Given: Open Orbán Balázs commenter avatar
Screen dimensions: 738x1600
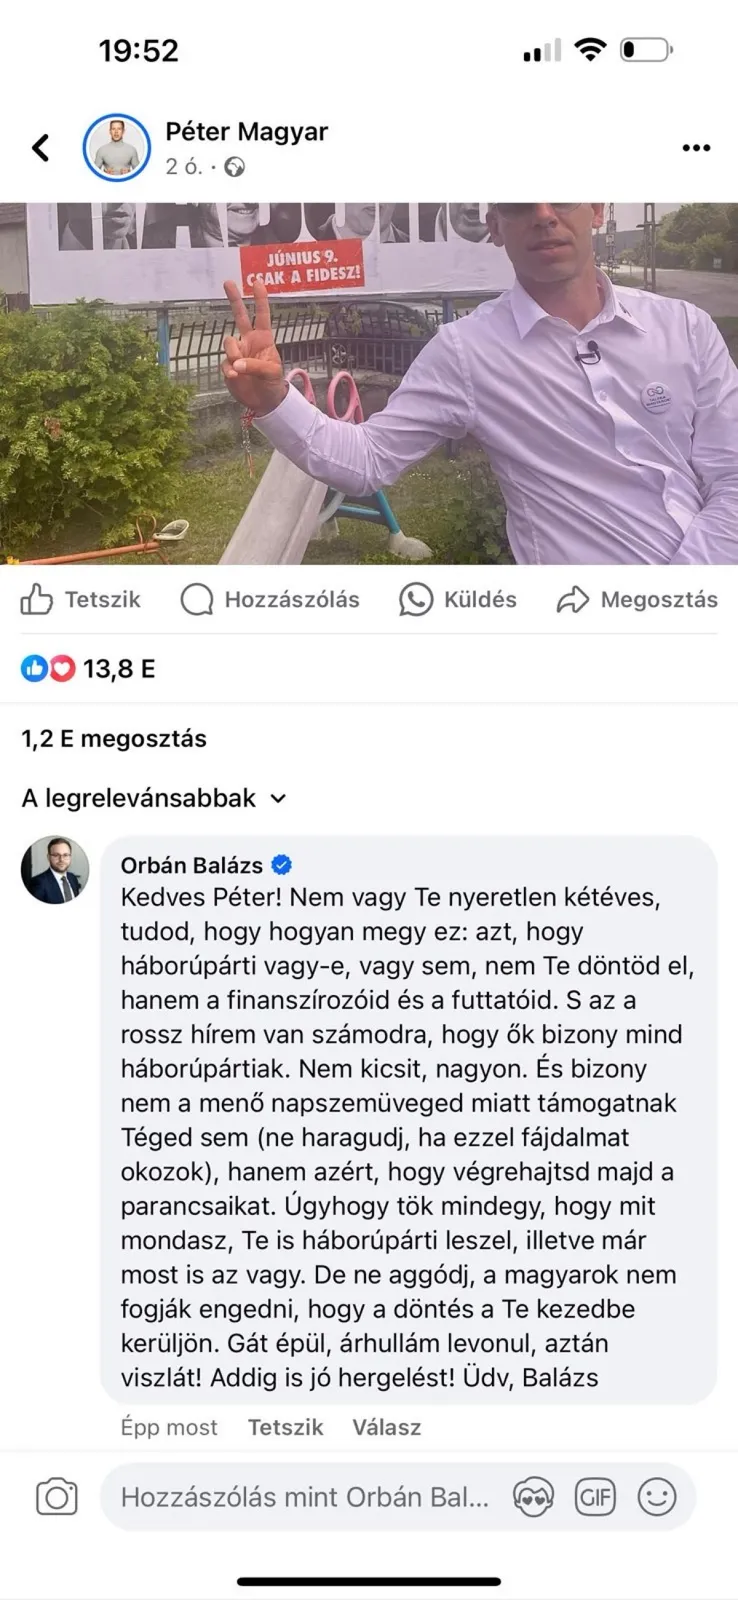Looking at the screenshot, I should coord(55,870).
